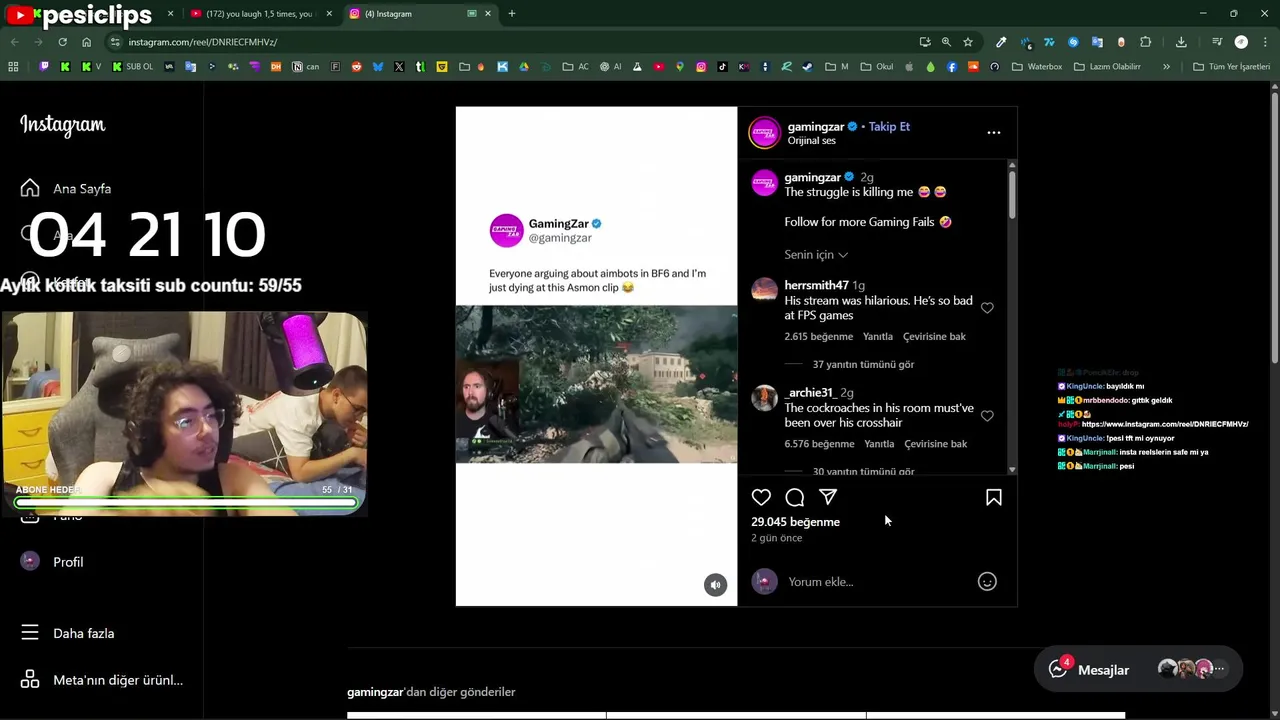
Task: Click the comments panel scrollbar
Action: tap(1012, 195)
